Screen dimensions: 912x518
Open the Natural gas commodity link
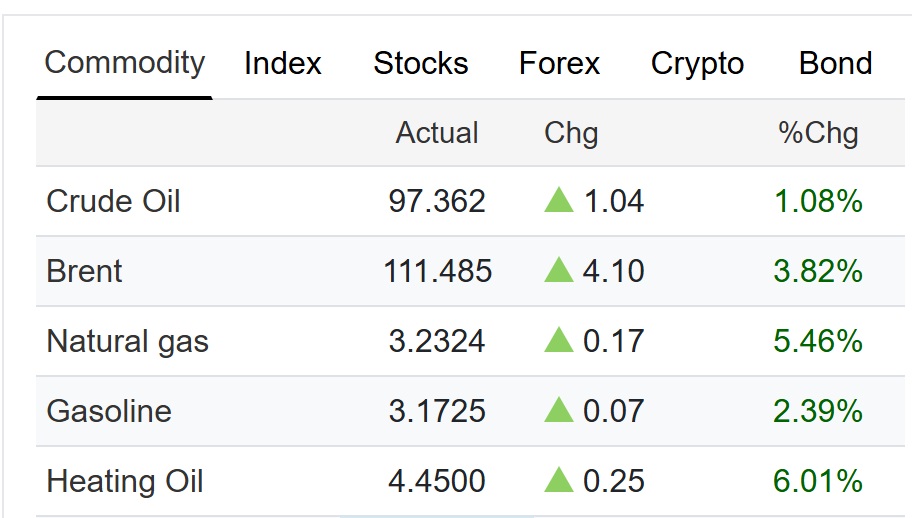pos(127,341)
